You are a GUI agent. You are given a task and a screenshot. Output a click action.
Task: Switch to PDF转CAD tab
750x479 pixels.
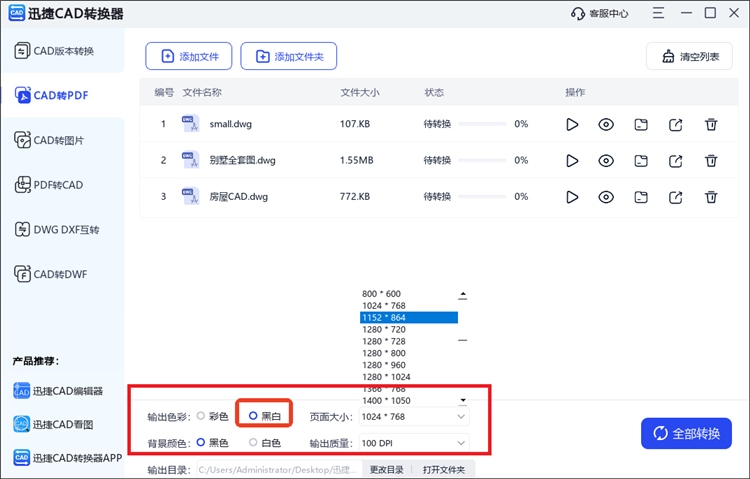point(63,185)
